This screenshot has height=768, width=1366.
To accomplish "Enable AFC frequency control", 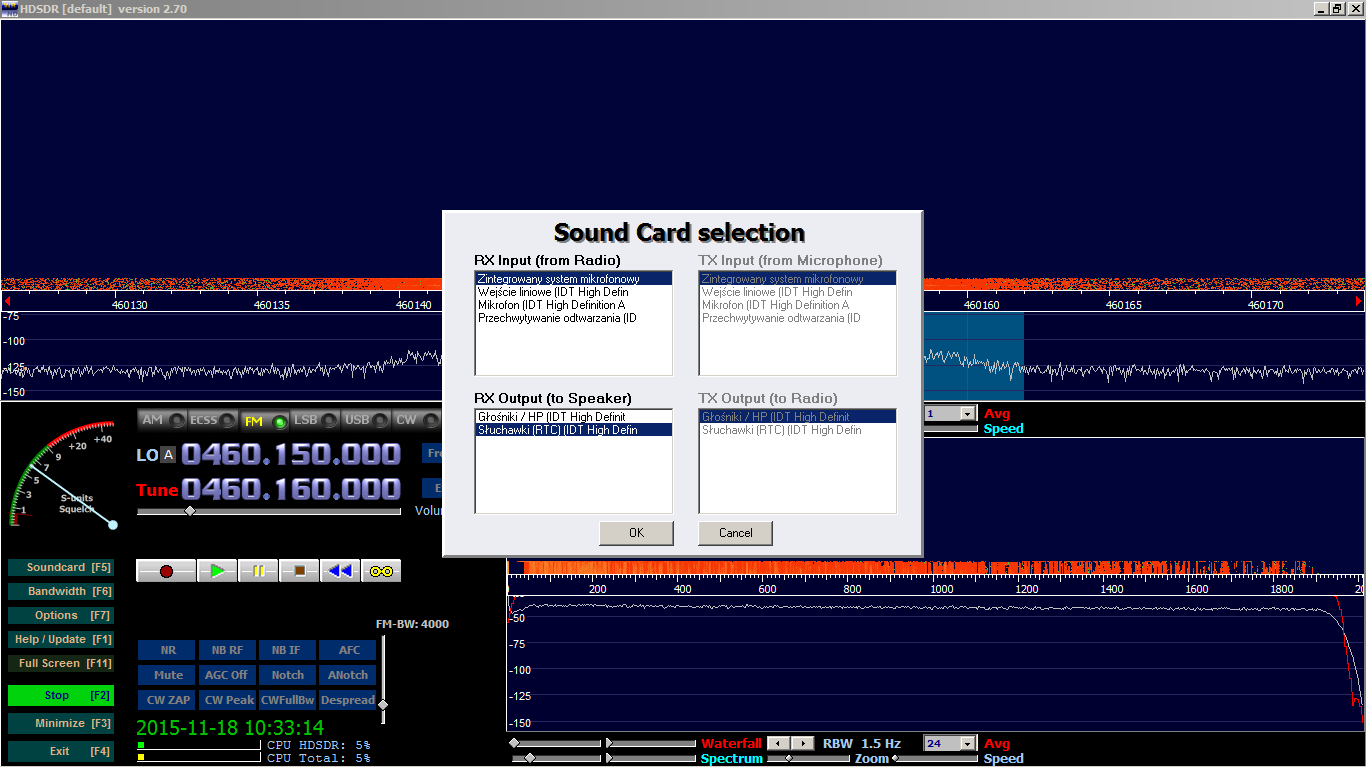I will (348, 650).
